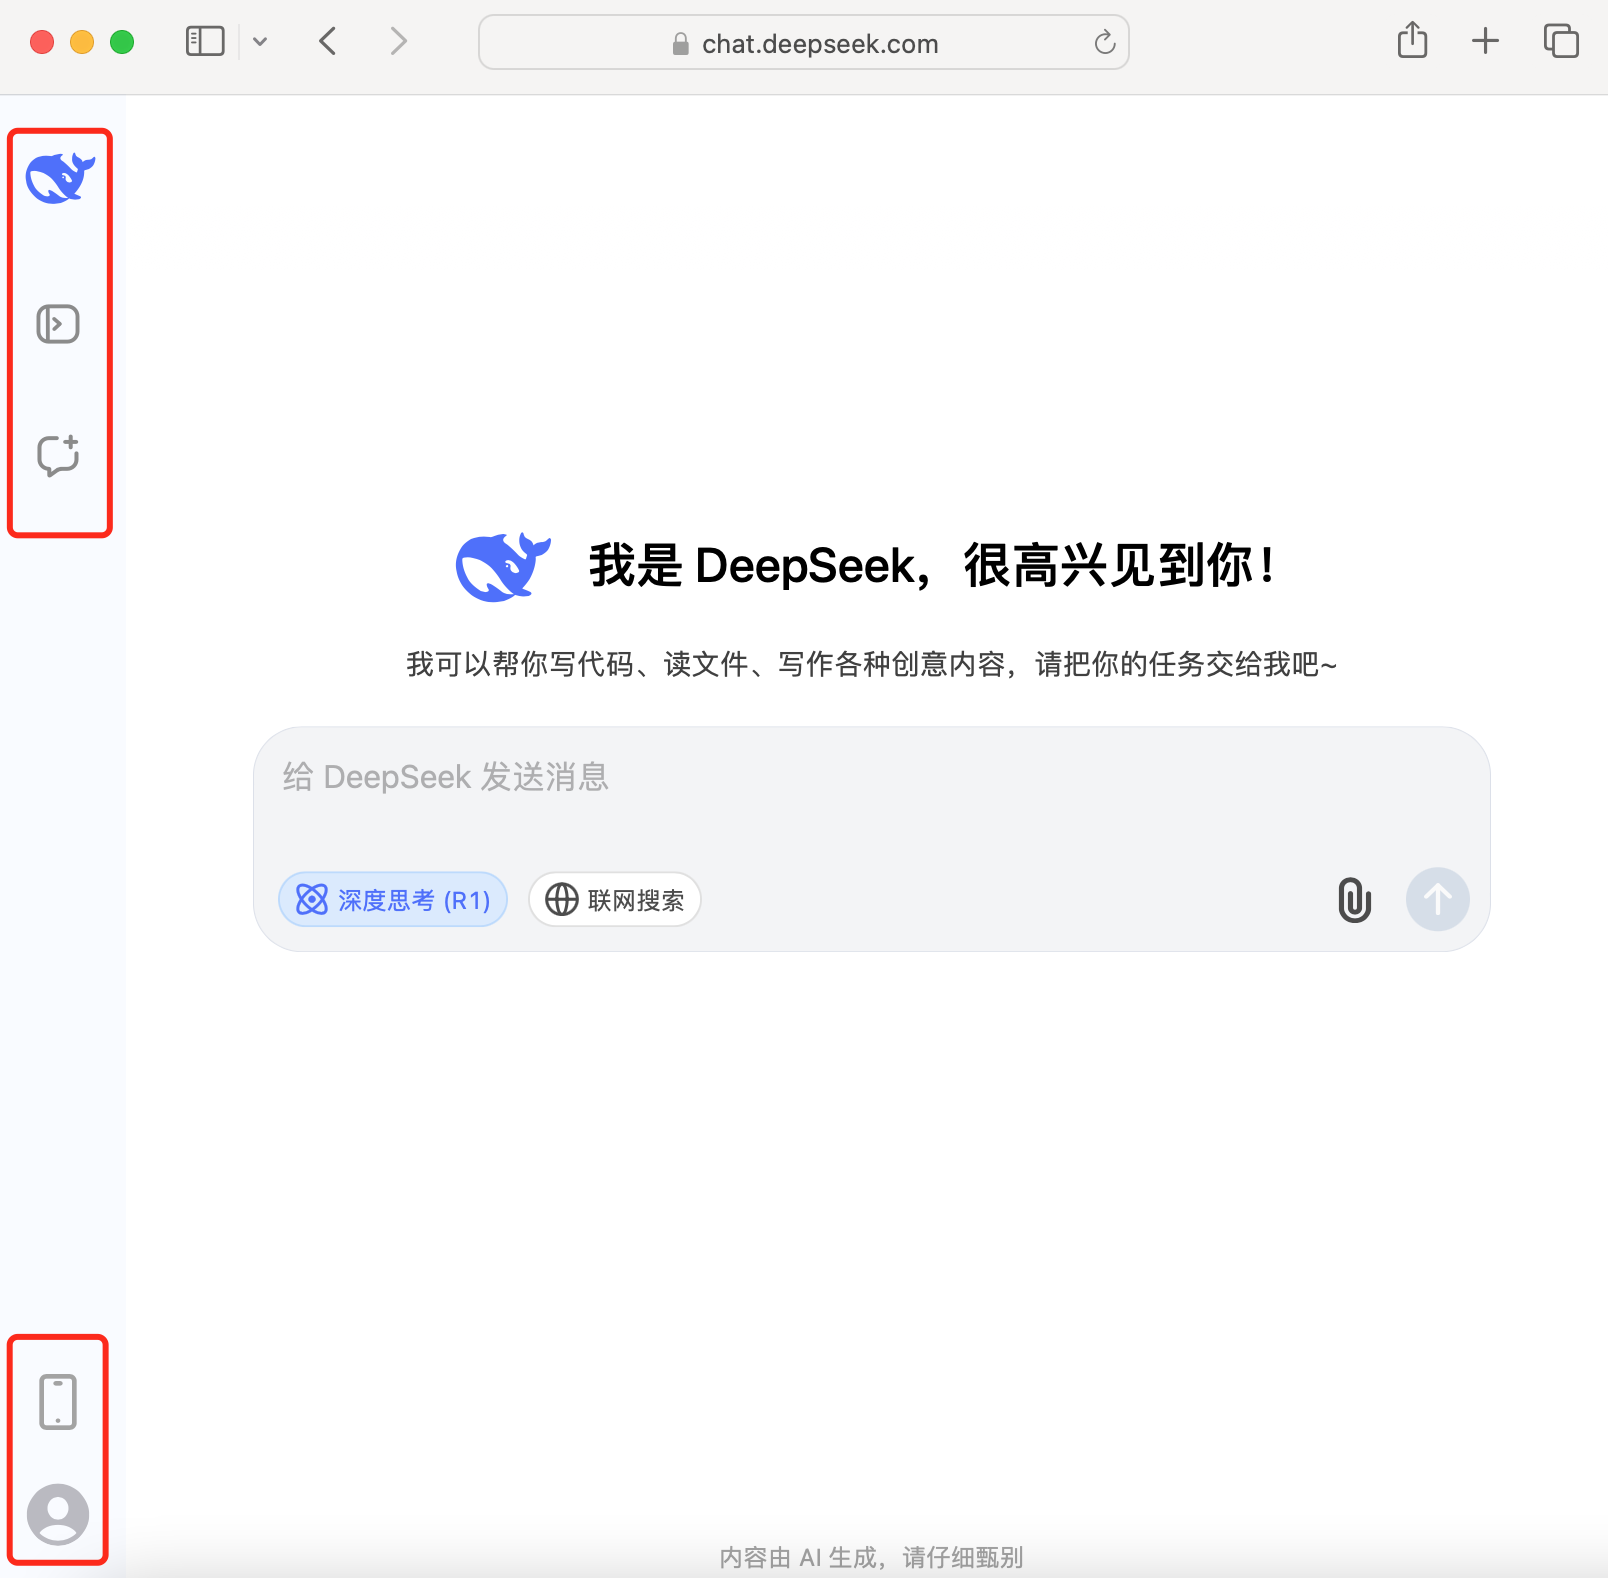This screenshot has width=1608, height=1578.
Task: Click the DeepSeek whale logo in sidebar
Action: coord(60,178)
